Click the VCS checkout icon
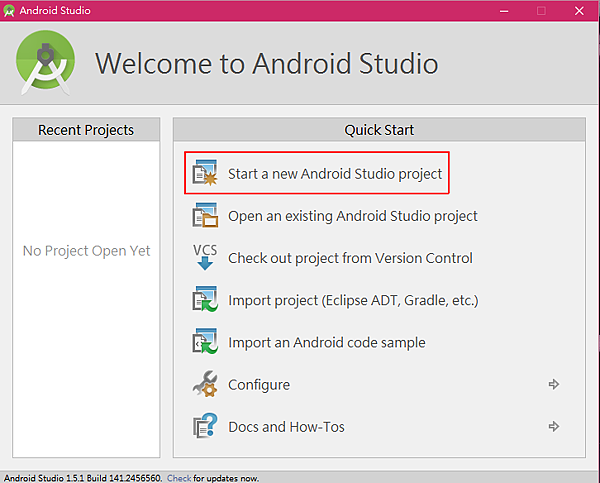The width and height of the screenshot is (600, 483). 205,258
